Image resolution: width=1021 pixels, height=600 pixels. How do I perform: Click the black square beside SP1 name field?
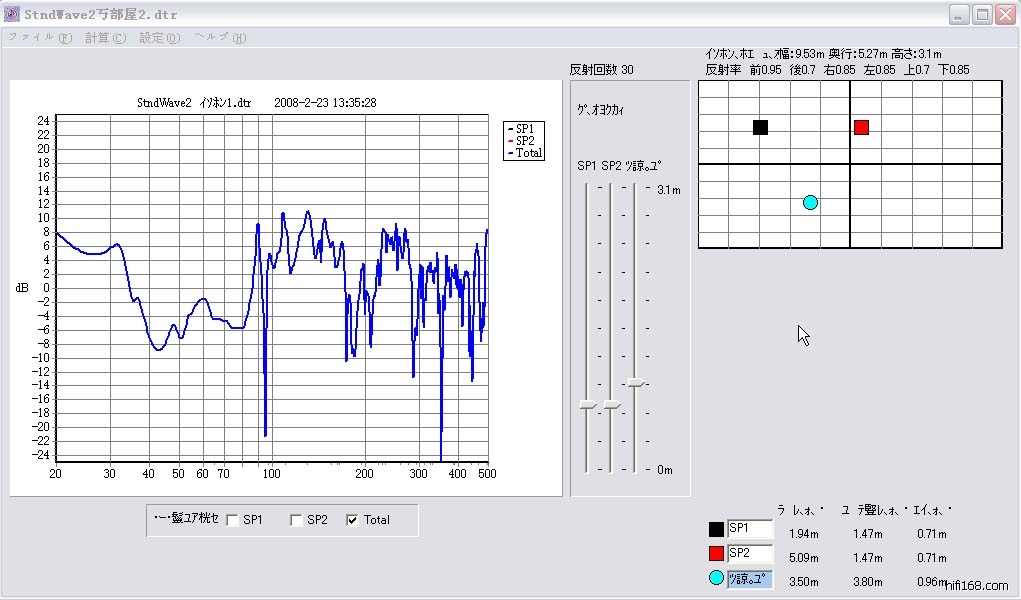(716, 530)
